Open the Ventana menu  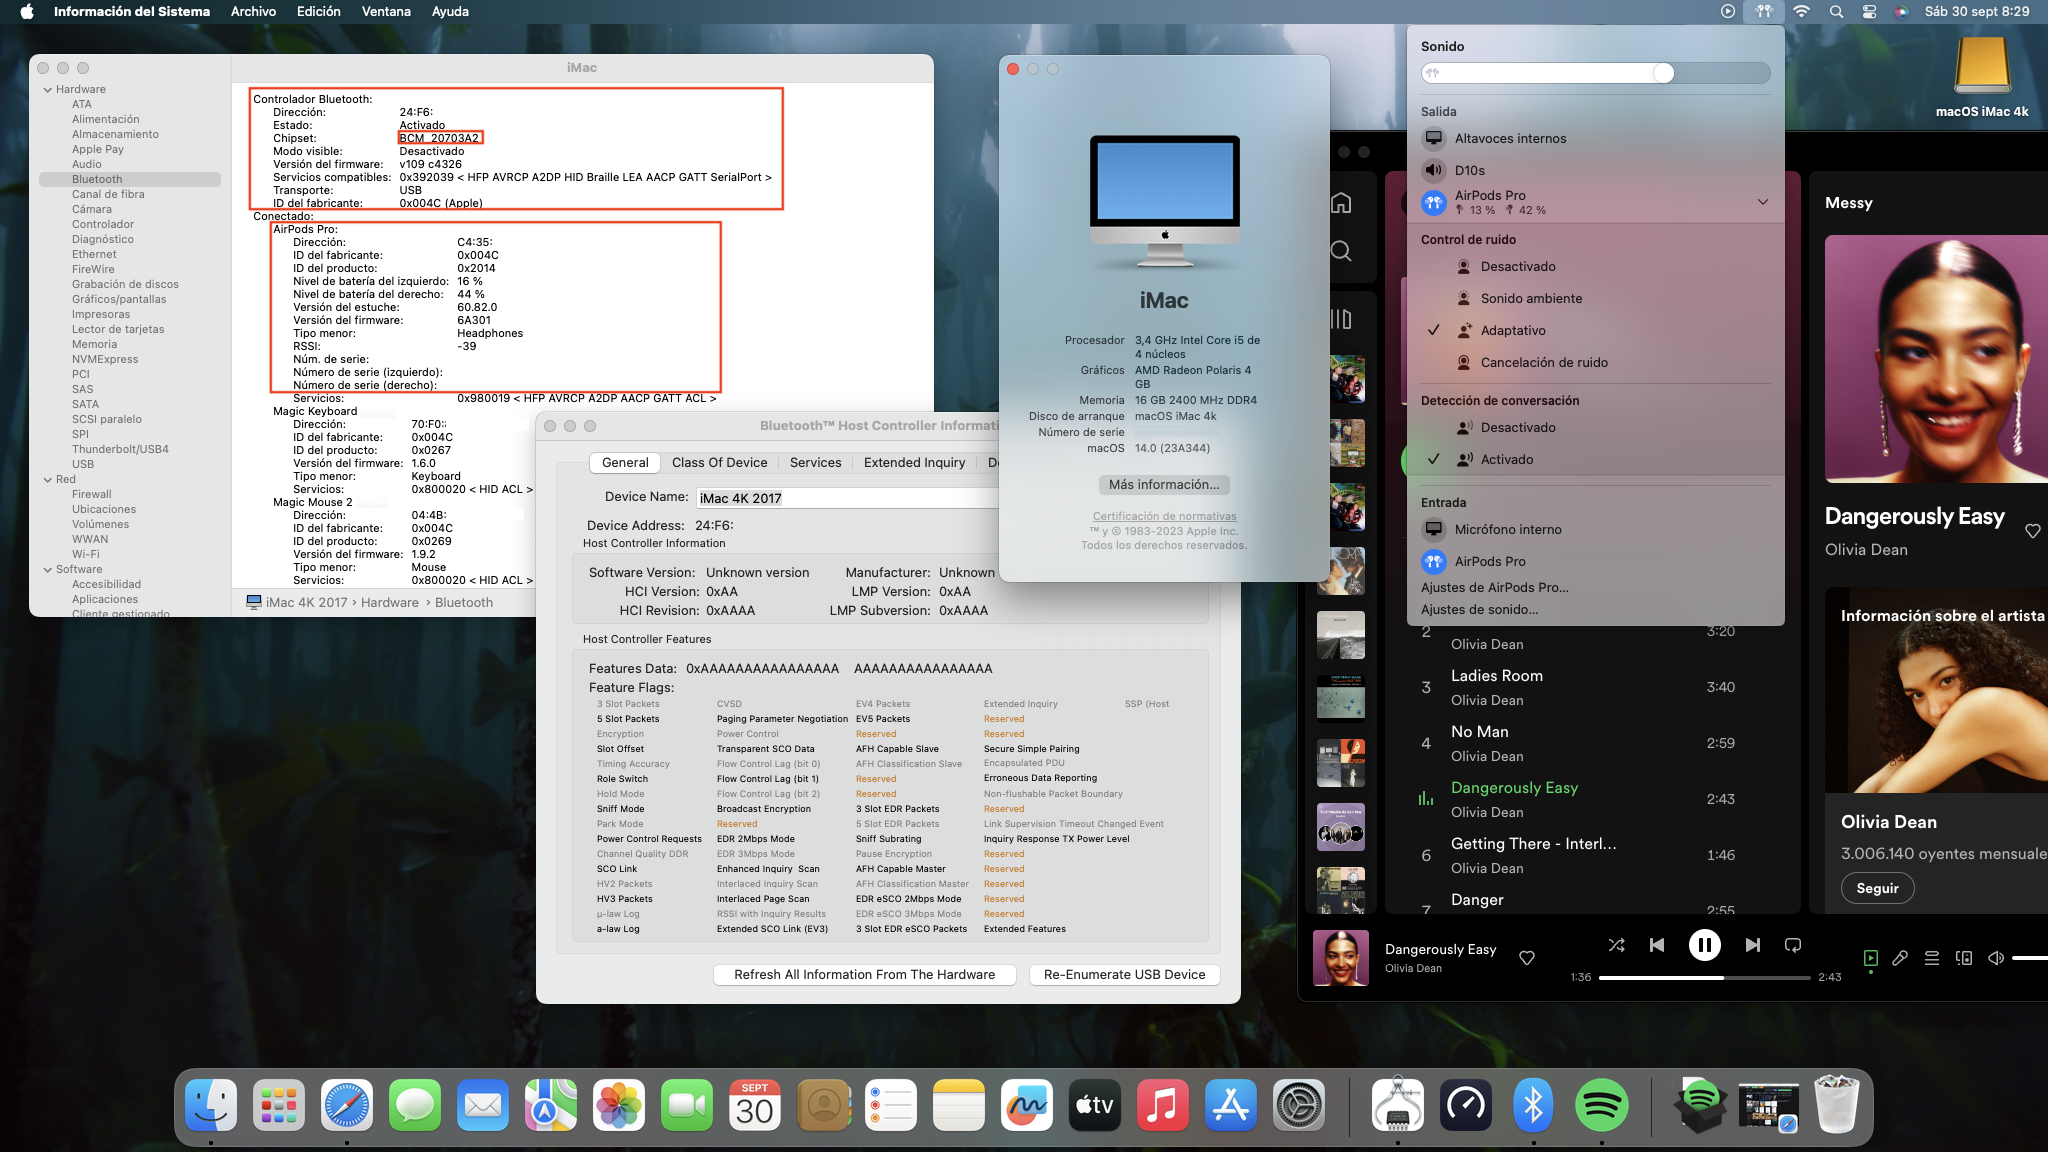click(386, 12)
